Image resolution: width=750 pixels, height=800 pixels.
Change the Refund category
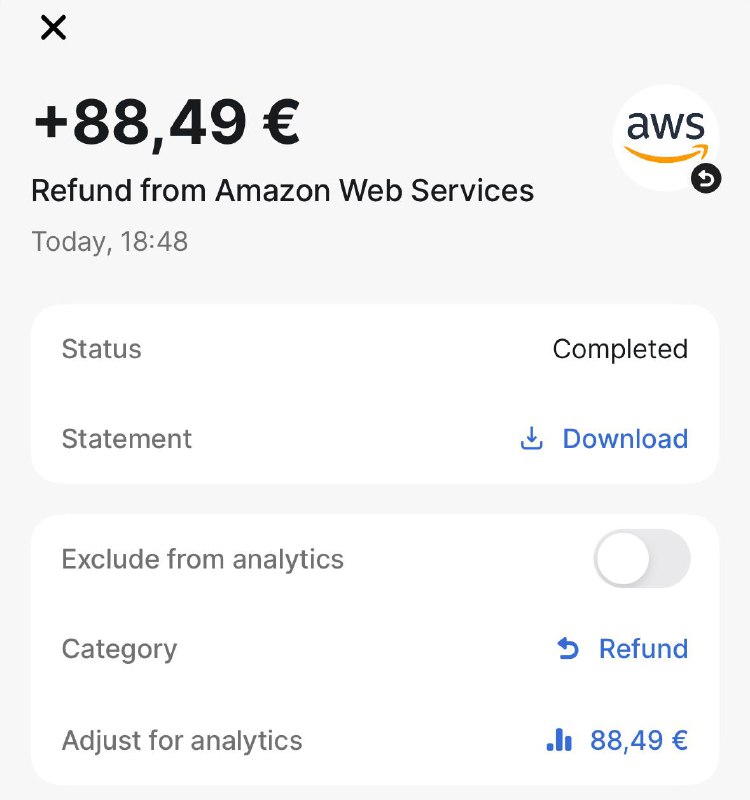(643, 648)
